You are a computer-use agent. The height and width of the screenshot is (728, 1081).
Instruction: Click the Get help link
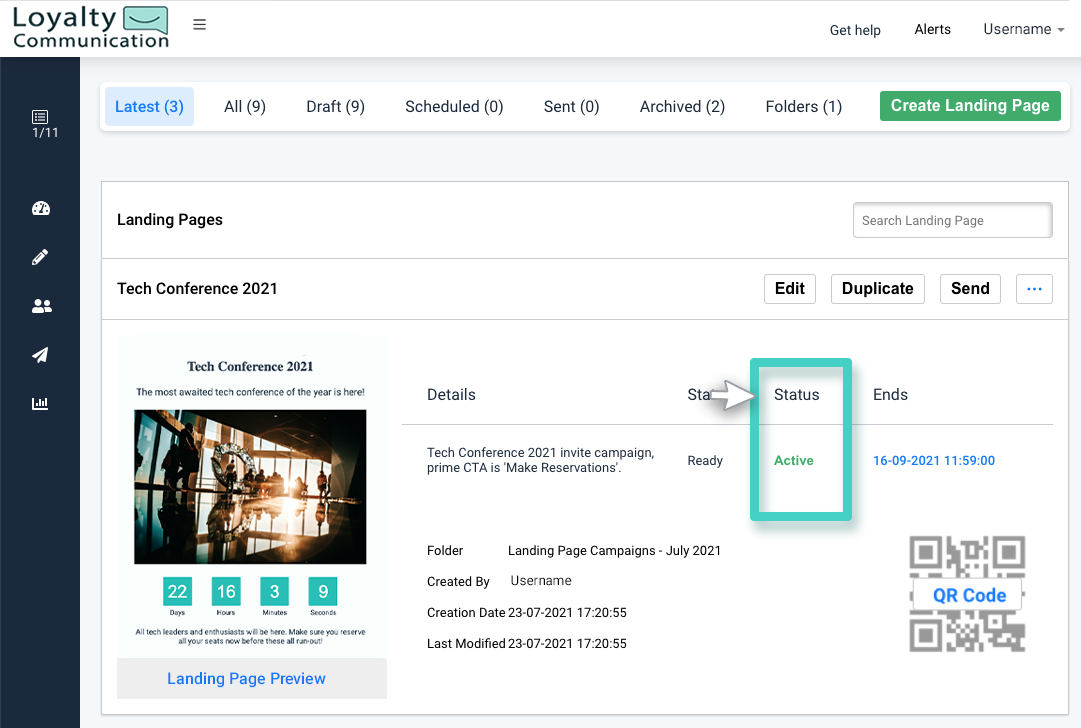[855, 30]
